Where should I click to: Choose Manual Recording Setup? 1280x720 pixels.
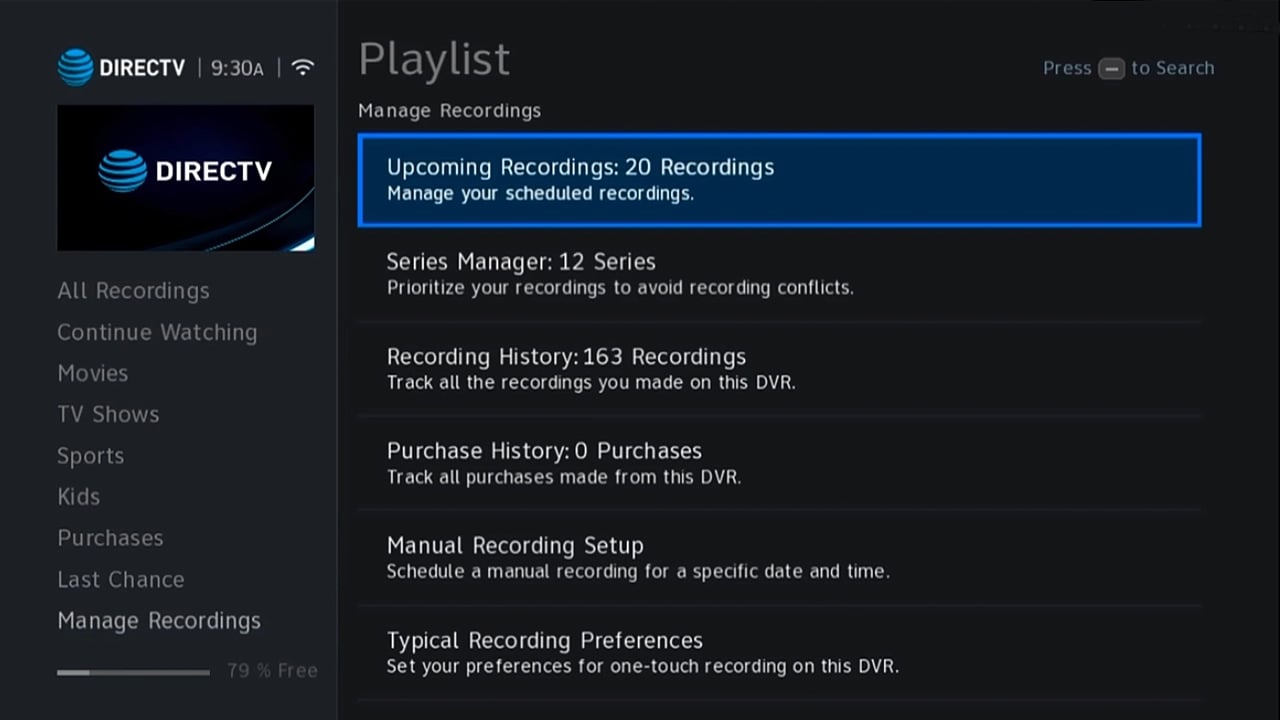click(x=779, y=558)
